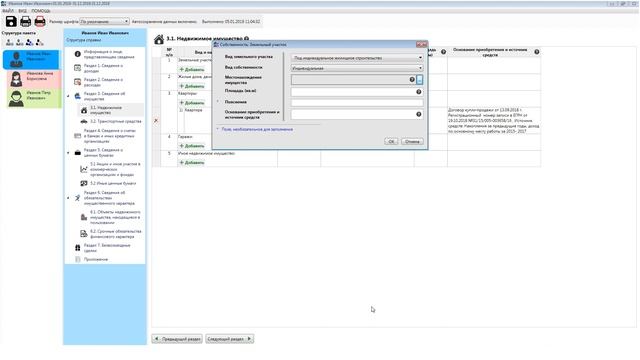Open the ФАЙЛ menu
The image size is (640, 360).
pyautogui.click(x=8, y=11)
